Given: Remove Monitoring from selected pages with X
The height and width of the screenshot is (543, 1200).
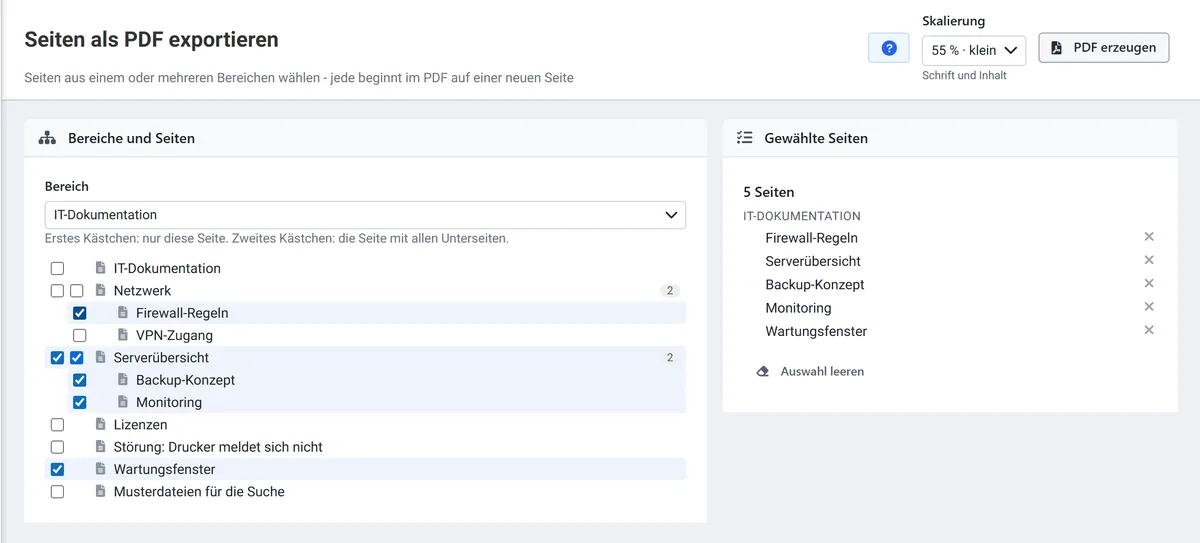Looking at the screenshot, I should [x=1149, y=307].
